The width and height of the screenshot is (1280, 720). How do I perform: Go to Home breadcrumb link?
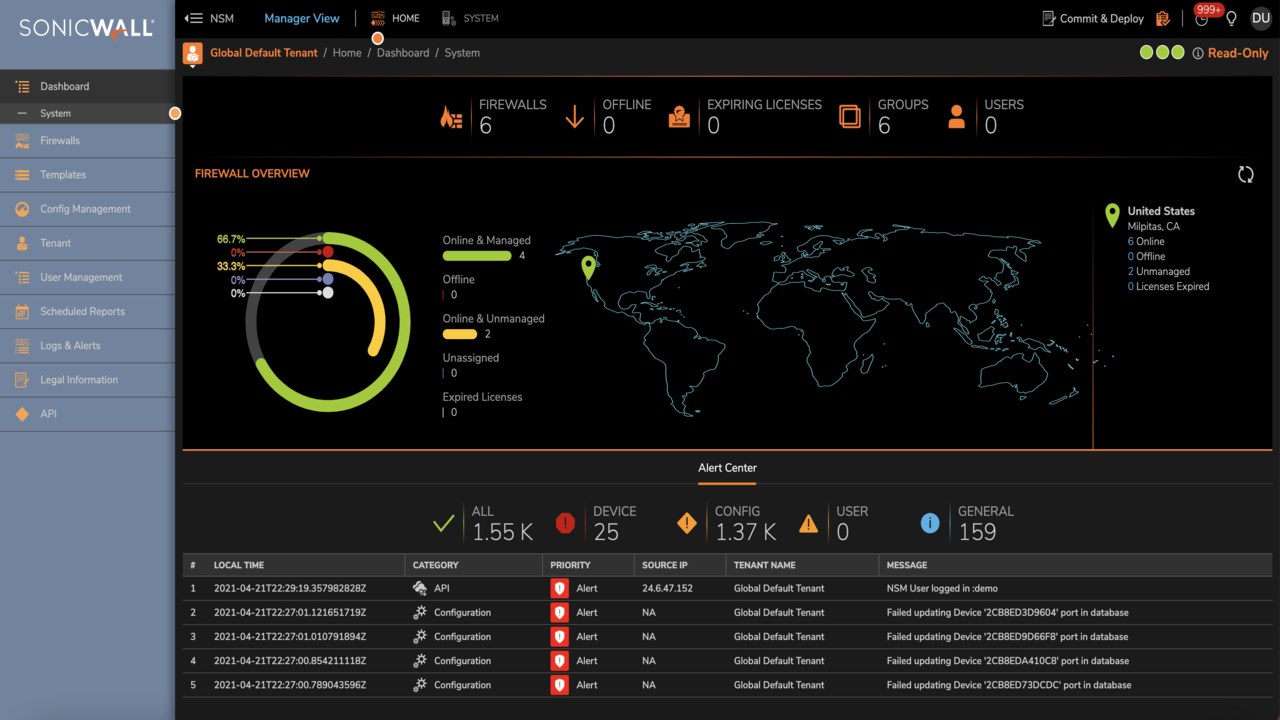(x=347, y=53)
